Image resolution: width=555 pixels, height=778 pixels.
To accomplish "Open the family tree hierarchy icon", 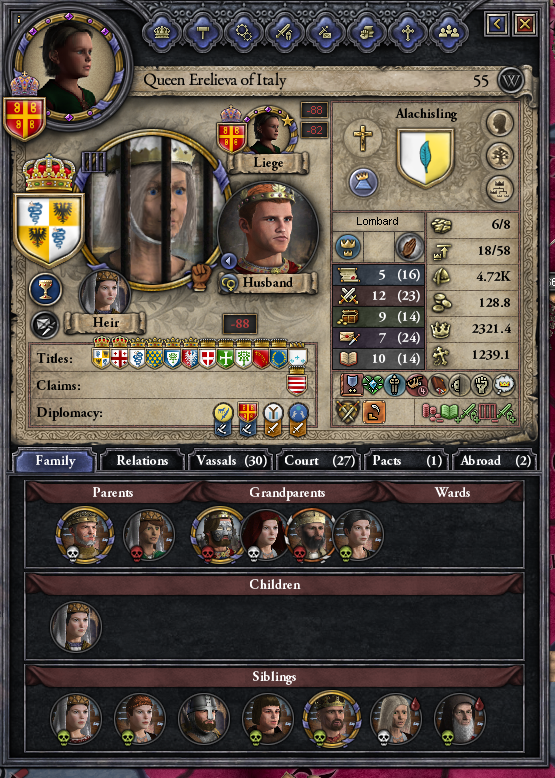I will pyautogui.click(x=499, y=189).
